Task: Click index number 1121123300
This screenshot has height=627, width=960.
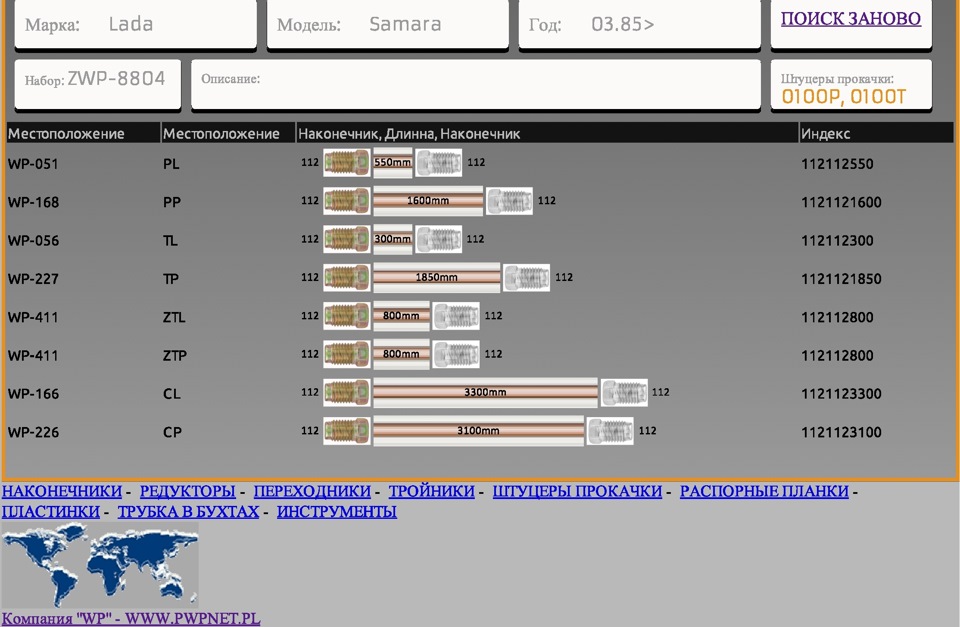Action: [x=841, y=394]
